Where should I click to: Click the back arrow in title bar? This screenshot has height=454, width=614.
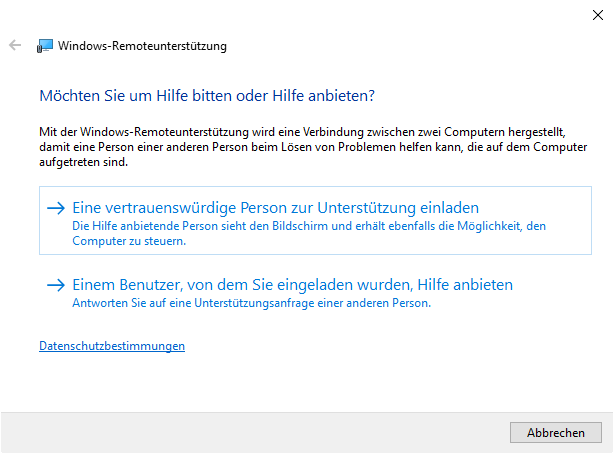(15, 45)
